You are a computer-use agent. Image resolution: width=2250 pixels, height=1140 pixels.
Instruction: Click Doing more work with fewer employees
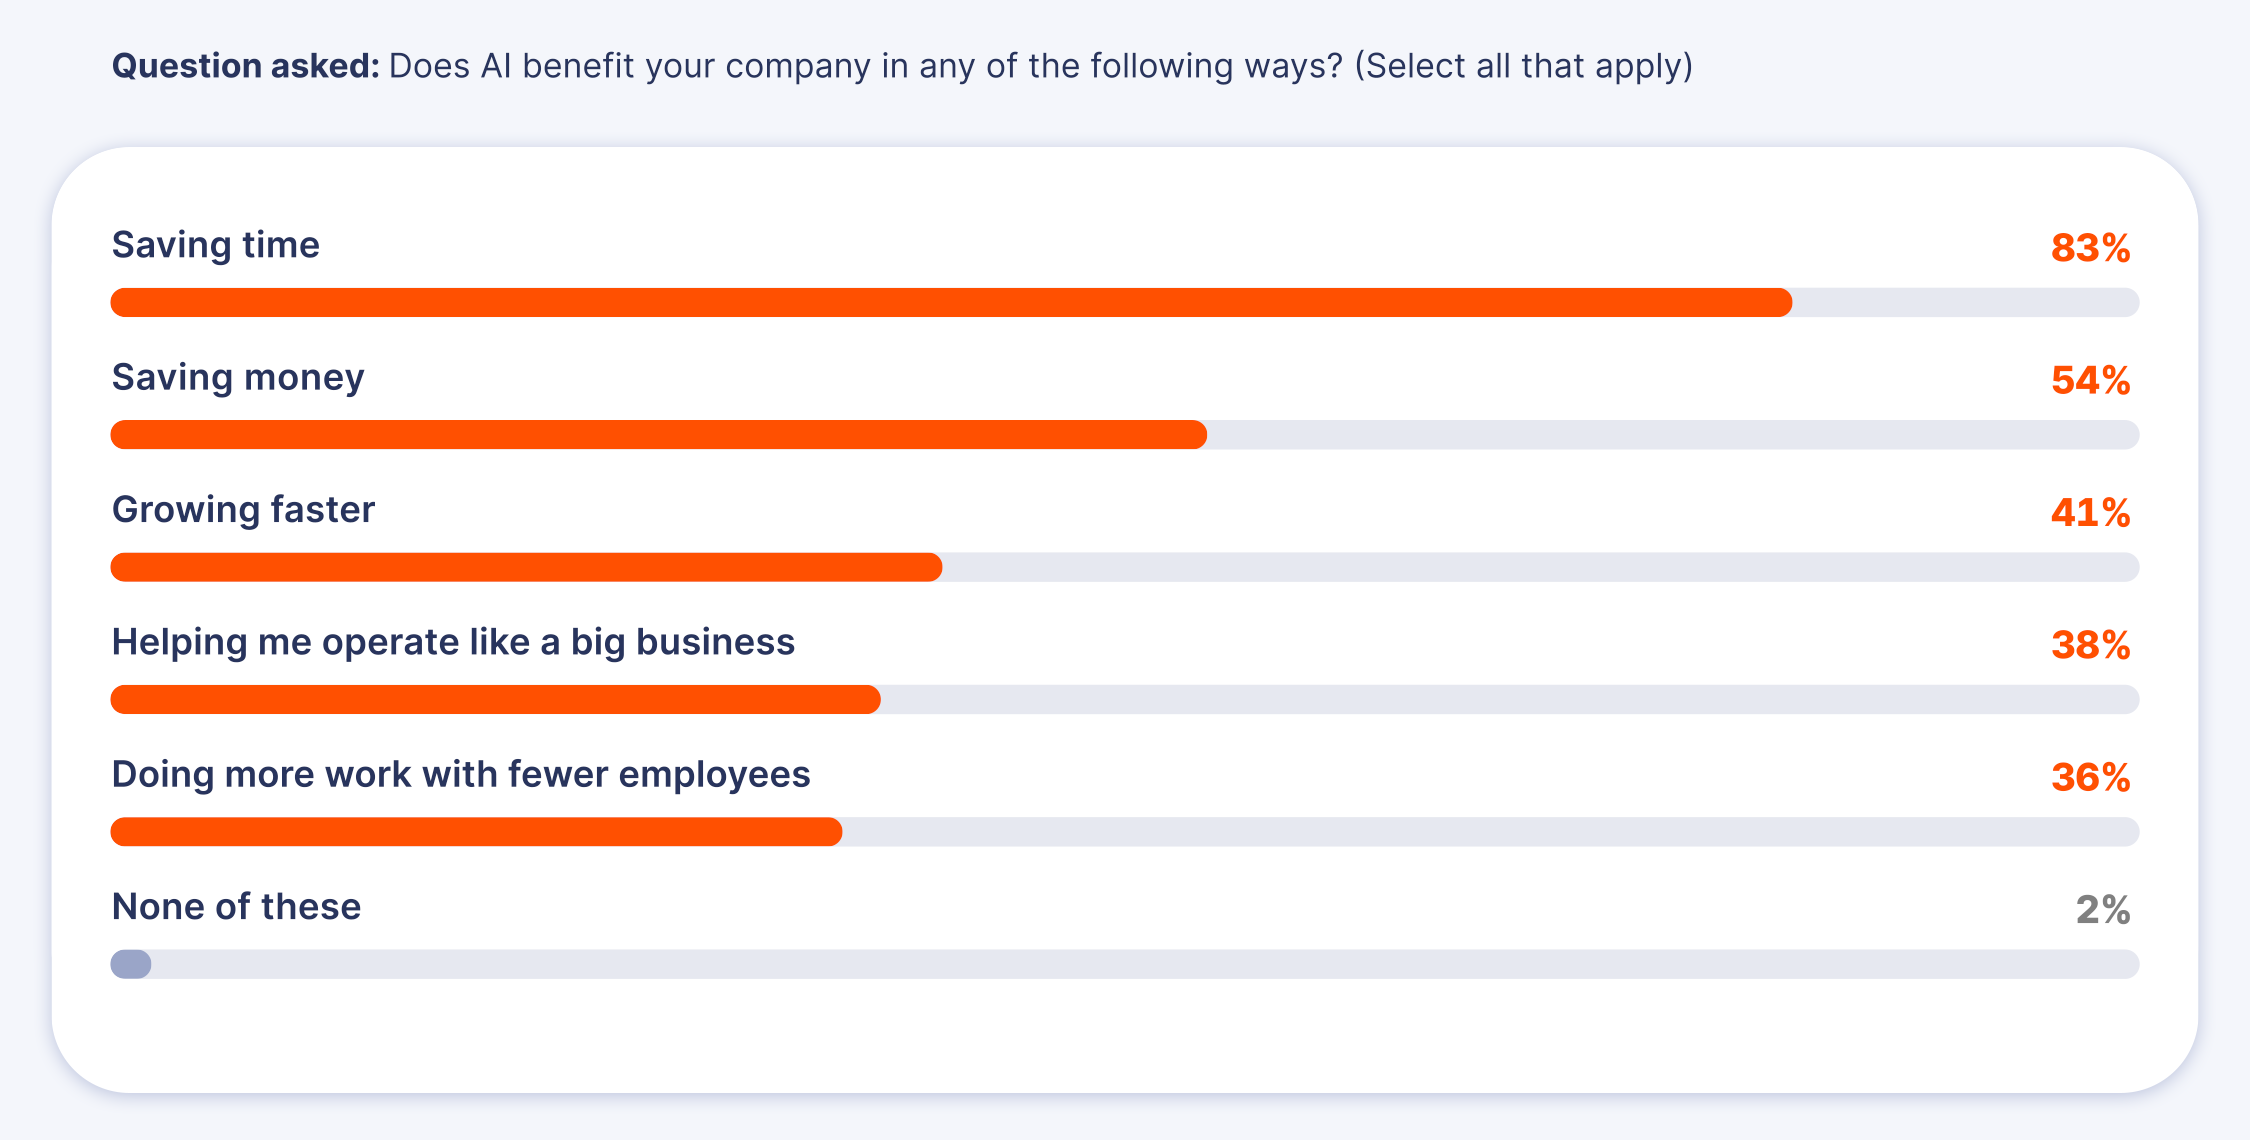(x=461, y=775)
